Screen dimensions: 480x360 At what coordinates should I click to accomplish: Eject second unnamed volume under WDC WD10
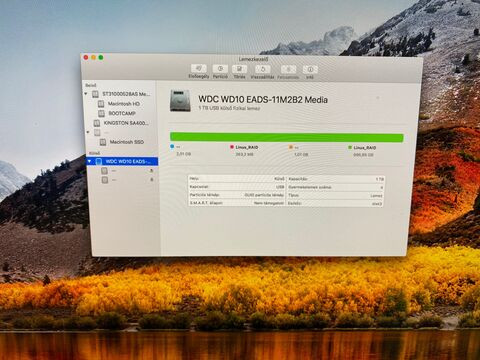pos(152,179)
